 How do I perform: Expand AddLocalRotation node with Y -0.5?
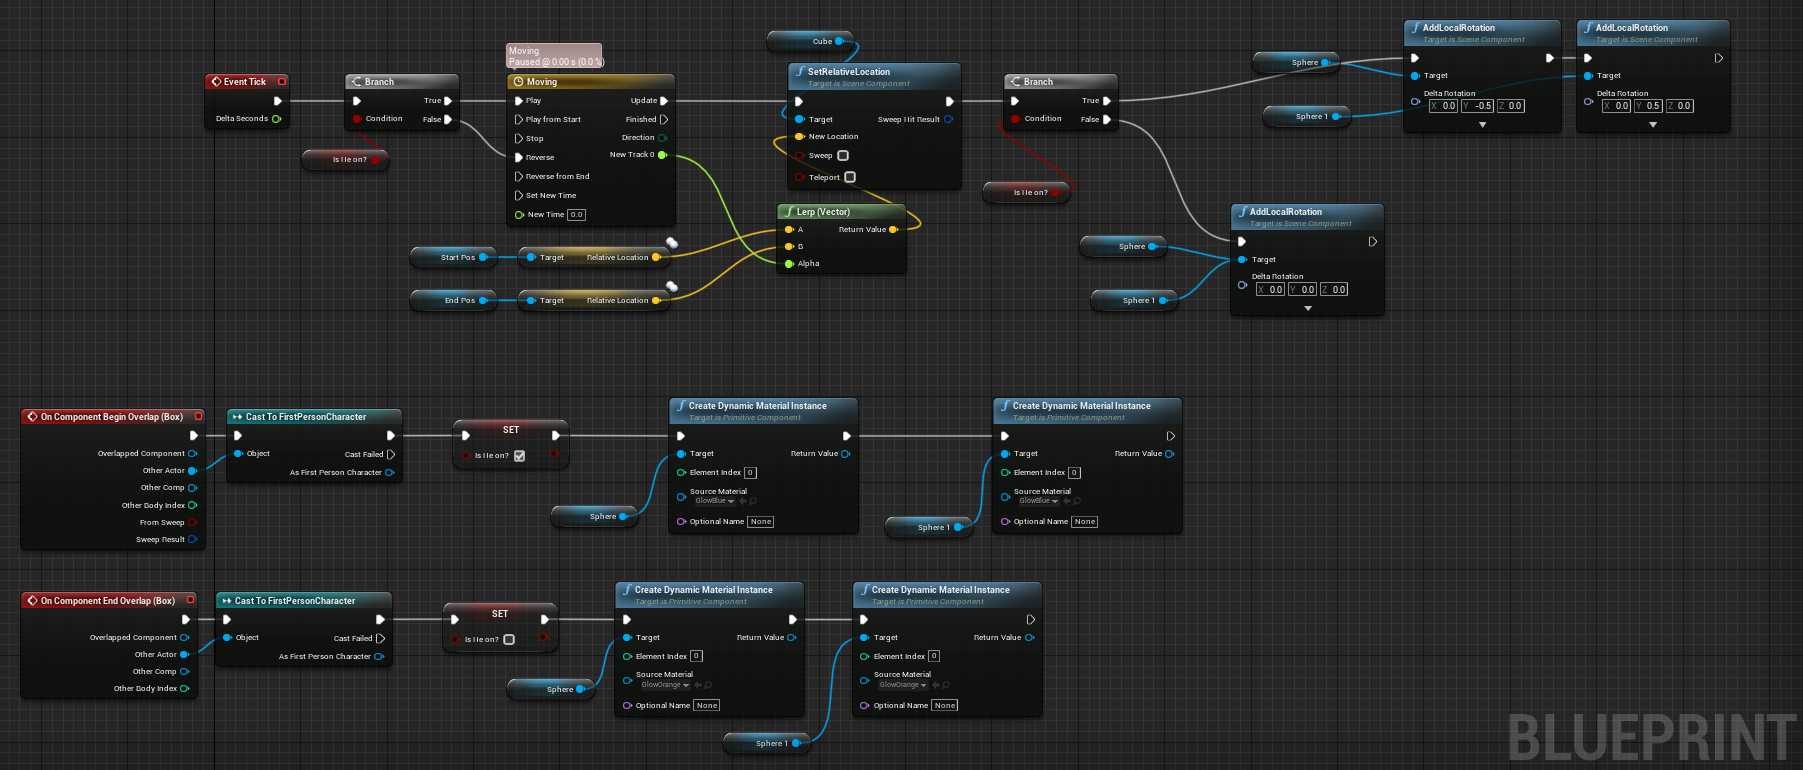pyautogui.click(x=1482, y=125)
